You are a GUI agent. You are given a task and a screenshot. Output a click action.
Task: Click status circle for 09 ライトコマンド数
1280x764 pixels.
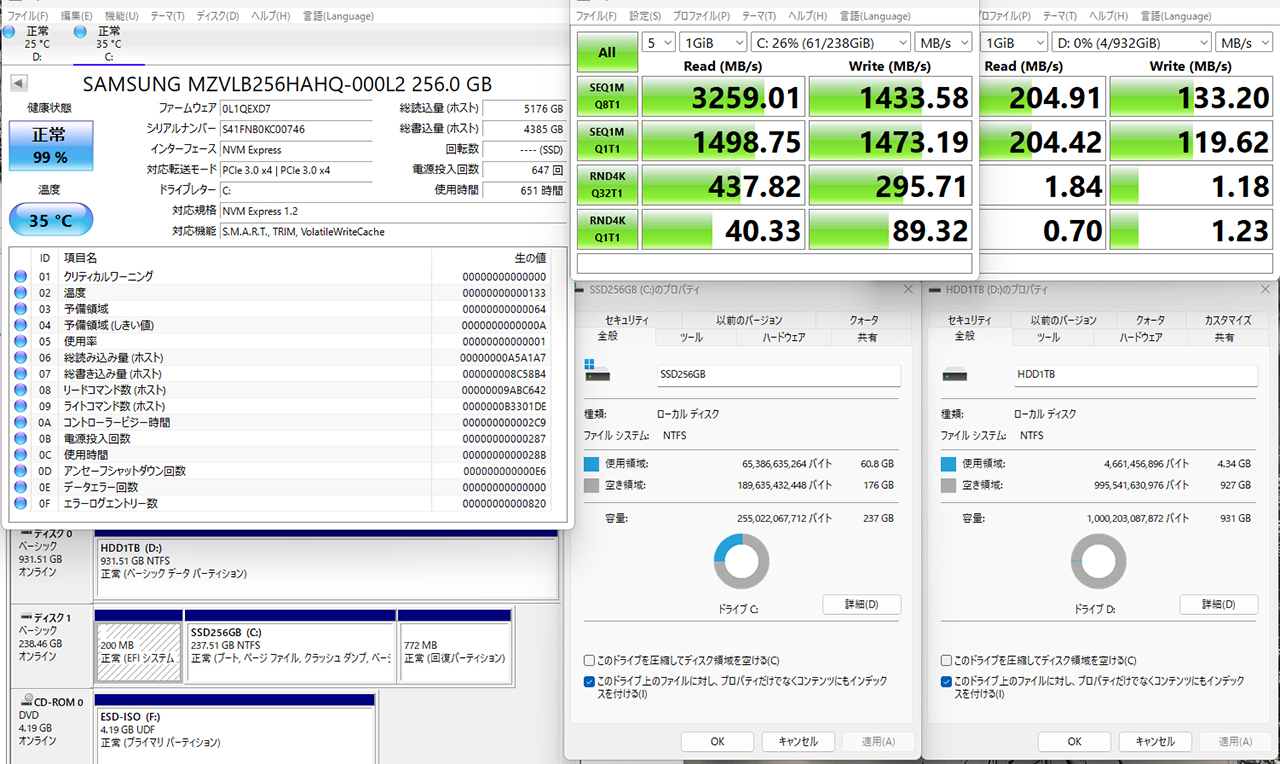coord(20,406)
